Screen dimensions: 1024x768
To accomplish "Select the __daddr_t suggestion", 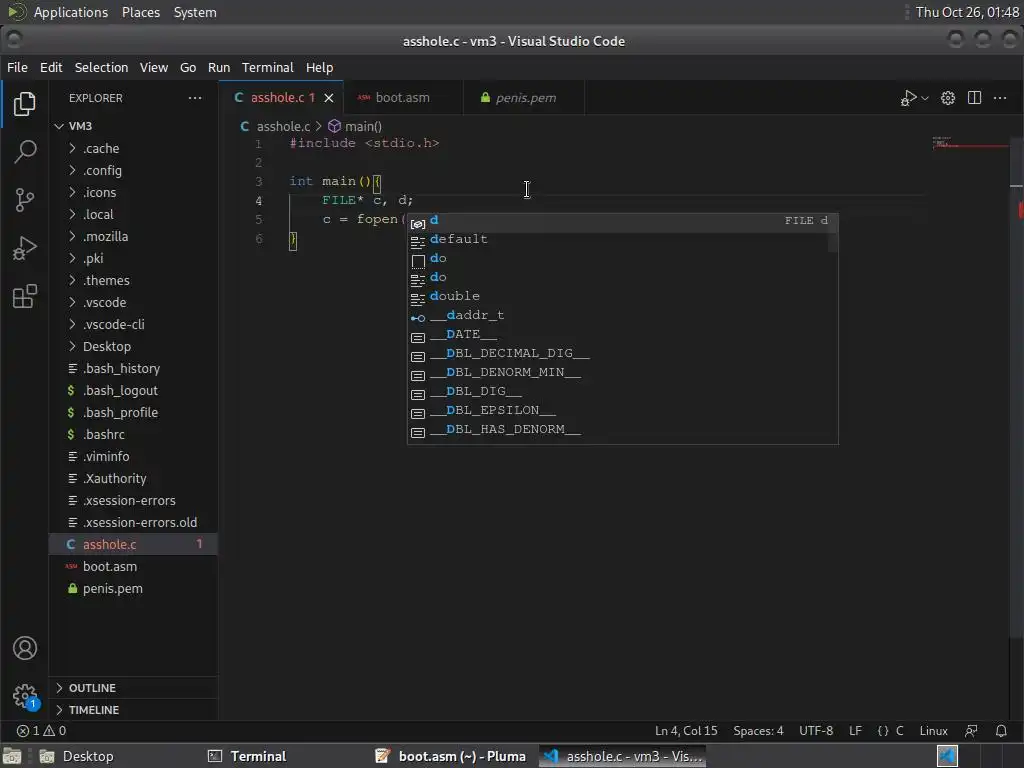I will [622, 315].
